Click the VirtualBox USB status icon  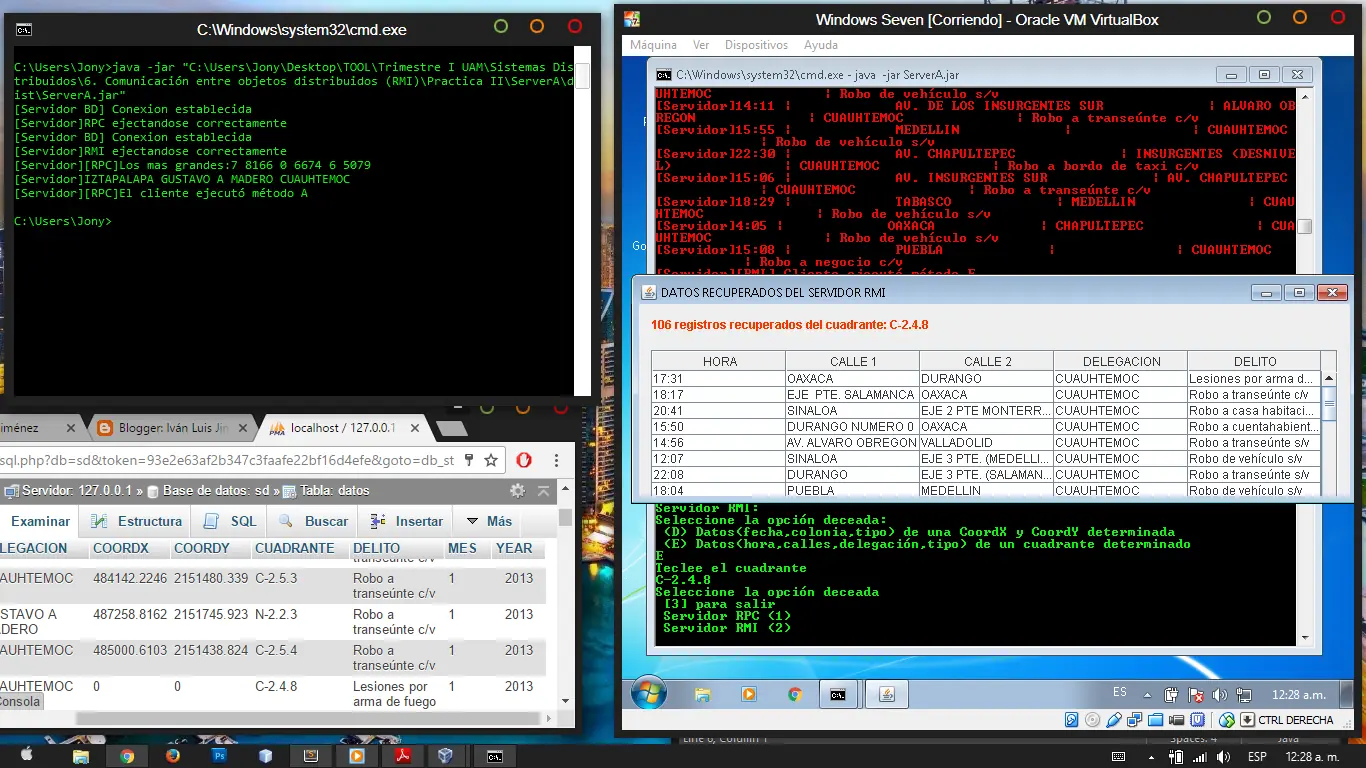[x=1114, y=720]
